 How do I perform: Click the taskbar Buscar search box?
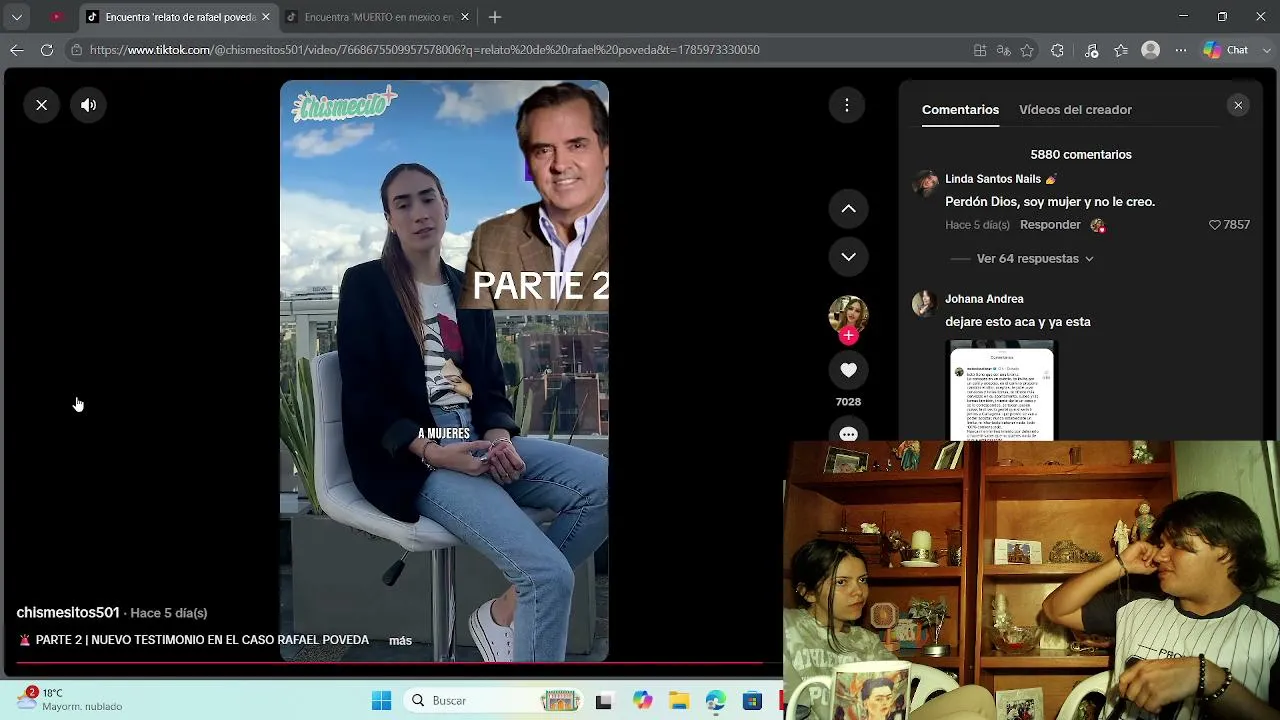point(495,700)
